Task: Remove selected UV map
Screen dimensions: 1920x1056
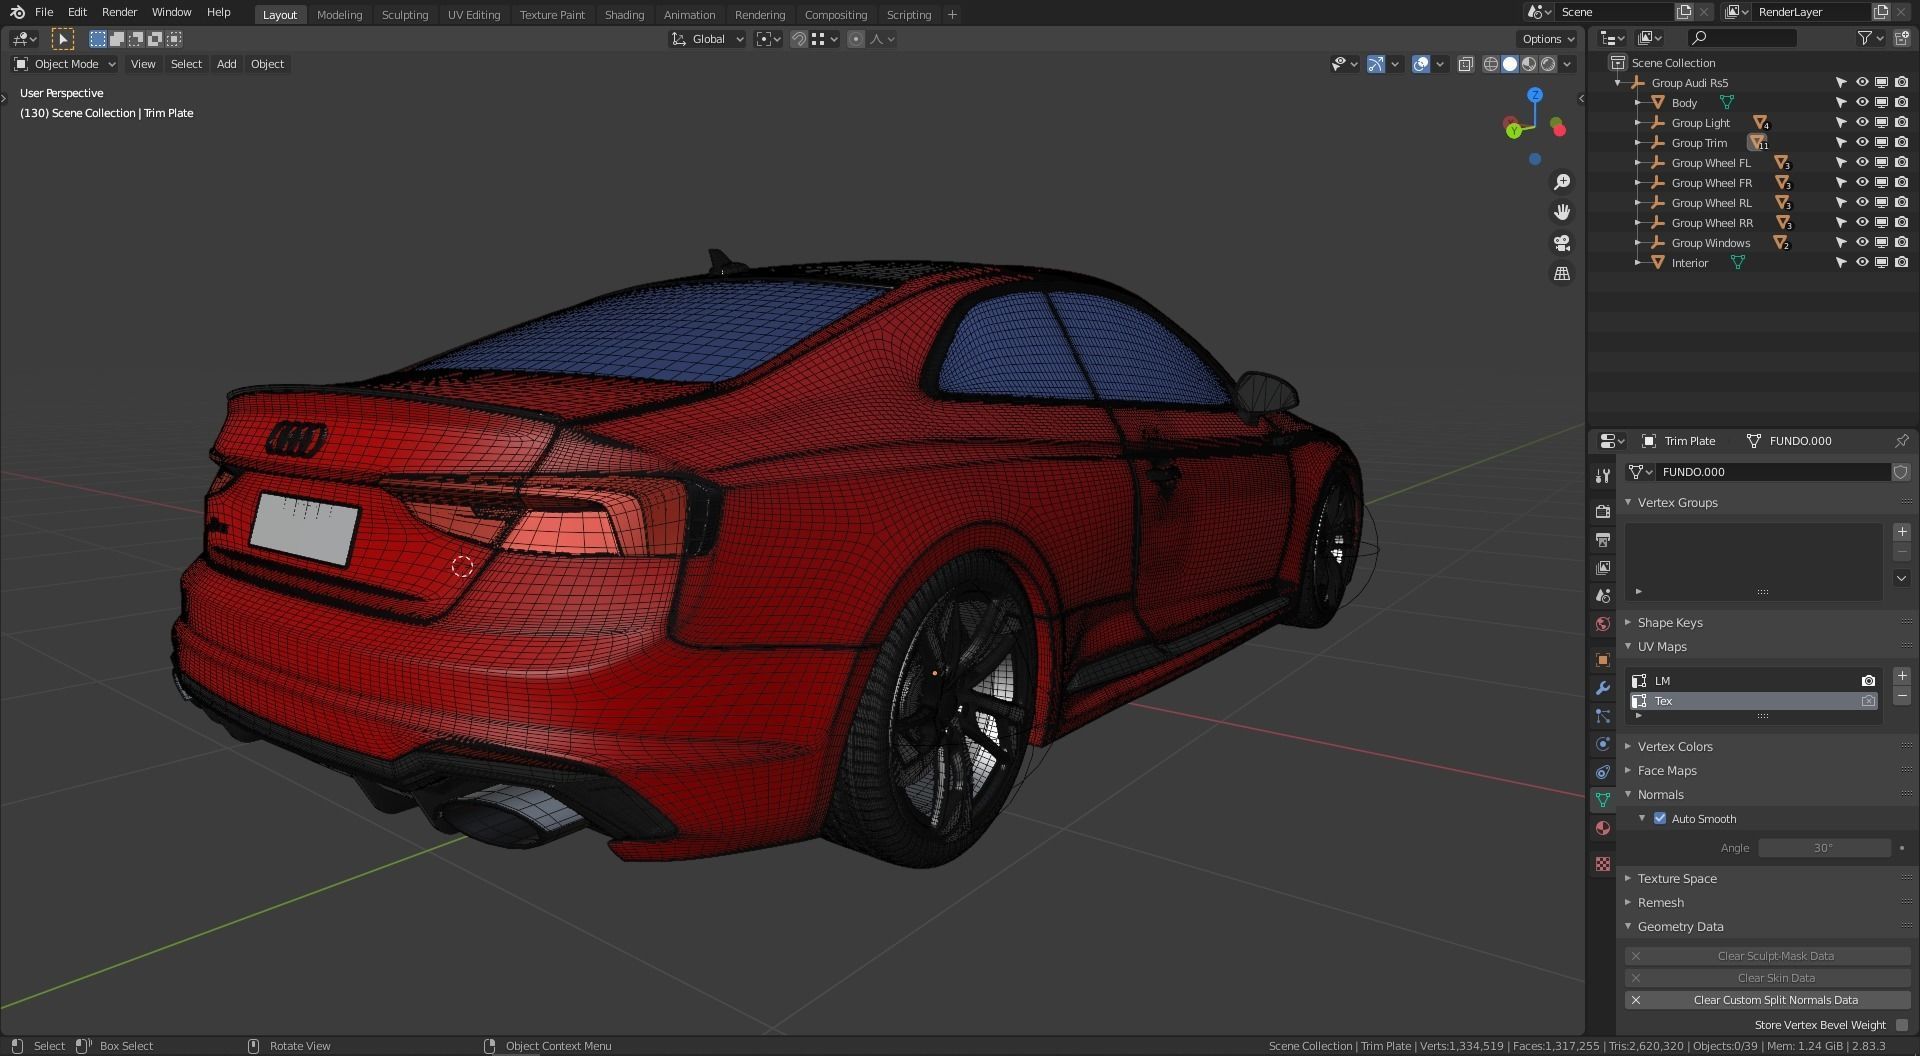Action: (1902, 696)
